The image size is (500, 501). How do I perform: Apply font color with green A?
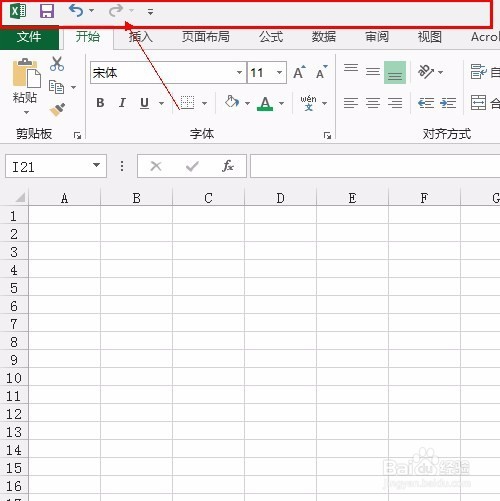click(x=265, y=103)
